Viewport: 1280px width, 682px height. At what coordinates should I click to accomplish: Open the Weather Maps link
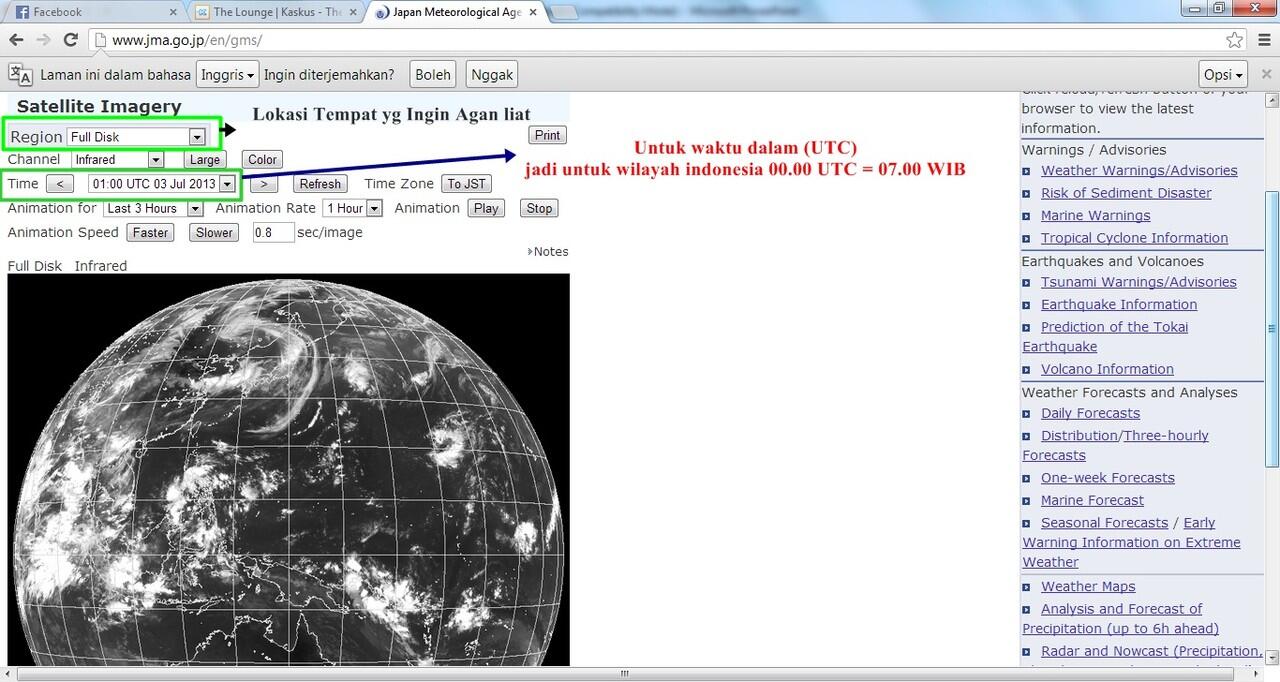(x=1088, y=587)
